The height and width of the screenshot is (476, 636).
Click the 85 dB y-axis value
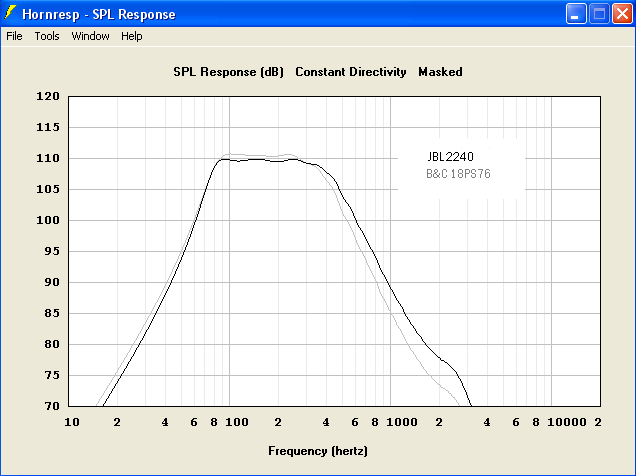[52, 313]
